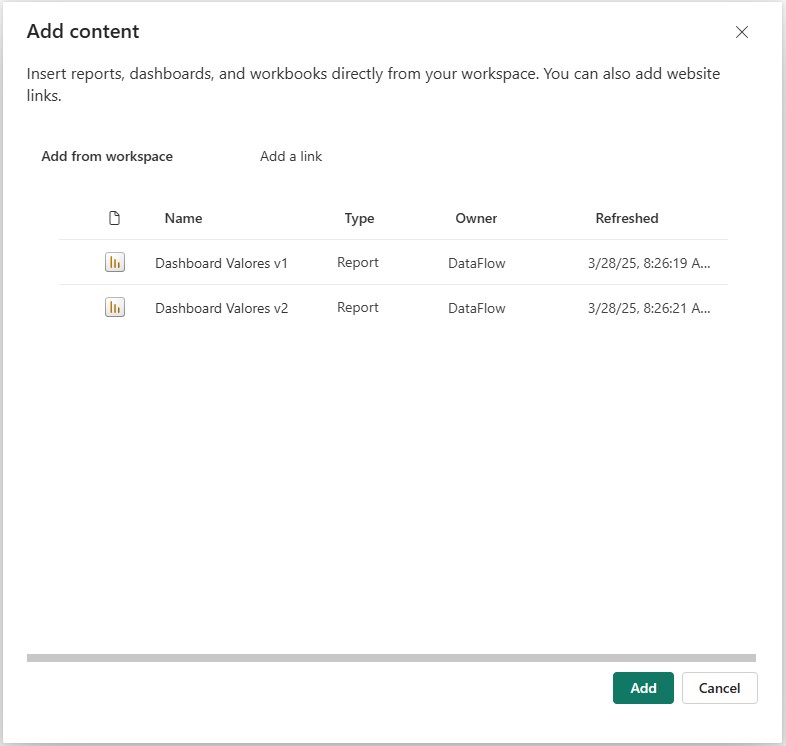The image size is (786, 746).
Task: Click DataFlow owner in Dashboard Valores v1 row
Action: pyautogui.click(x=476, y=263)
